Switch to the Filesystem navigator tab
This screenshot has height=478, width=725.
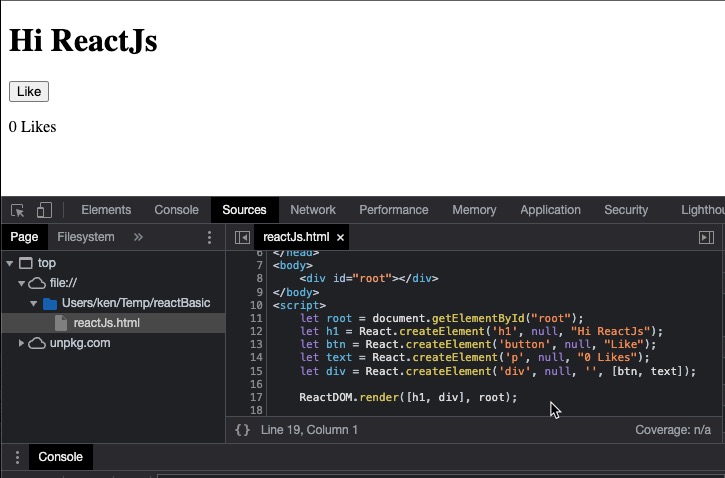[x=86, y=237]
